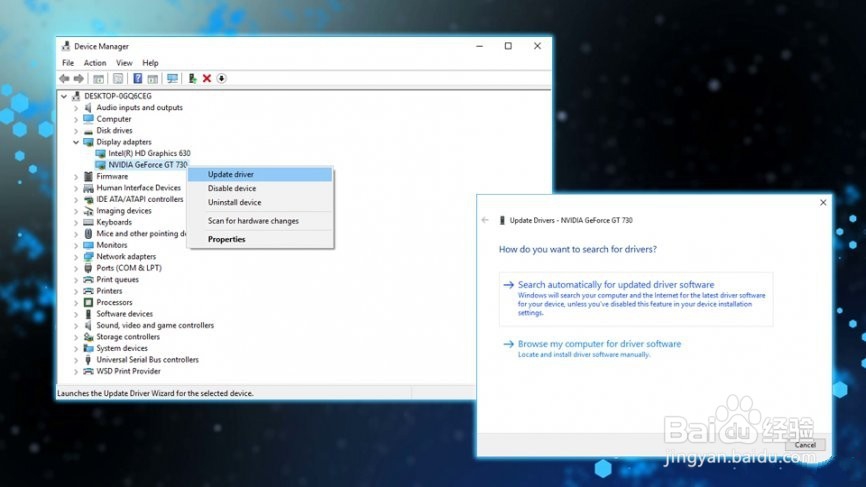Close the Update Drivers dialog
Image resolution: width=866 pixels, height=487 pixels.
[x=823, y=203]
